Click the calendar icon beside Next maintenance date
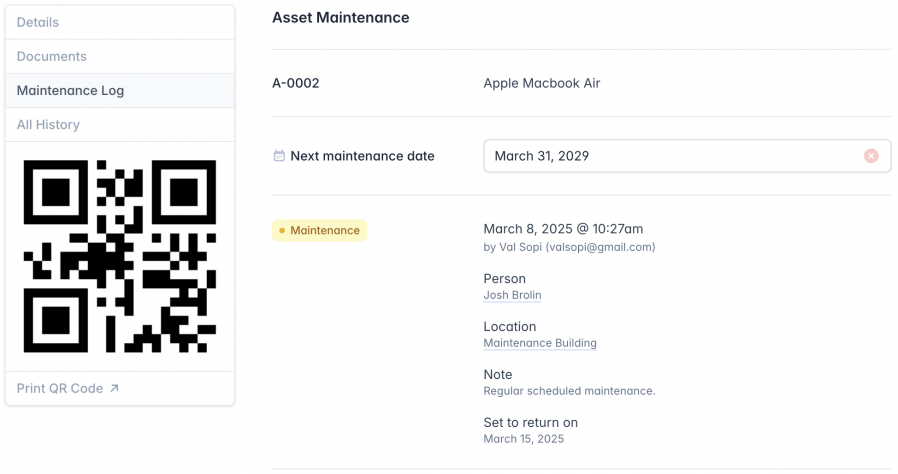The width and height of the screenshot is (898, 474). (279, 156)
